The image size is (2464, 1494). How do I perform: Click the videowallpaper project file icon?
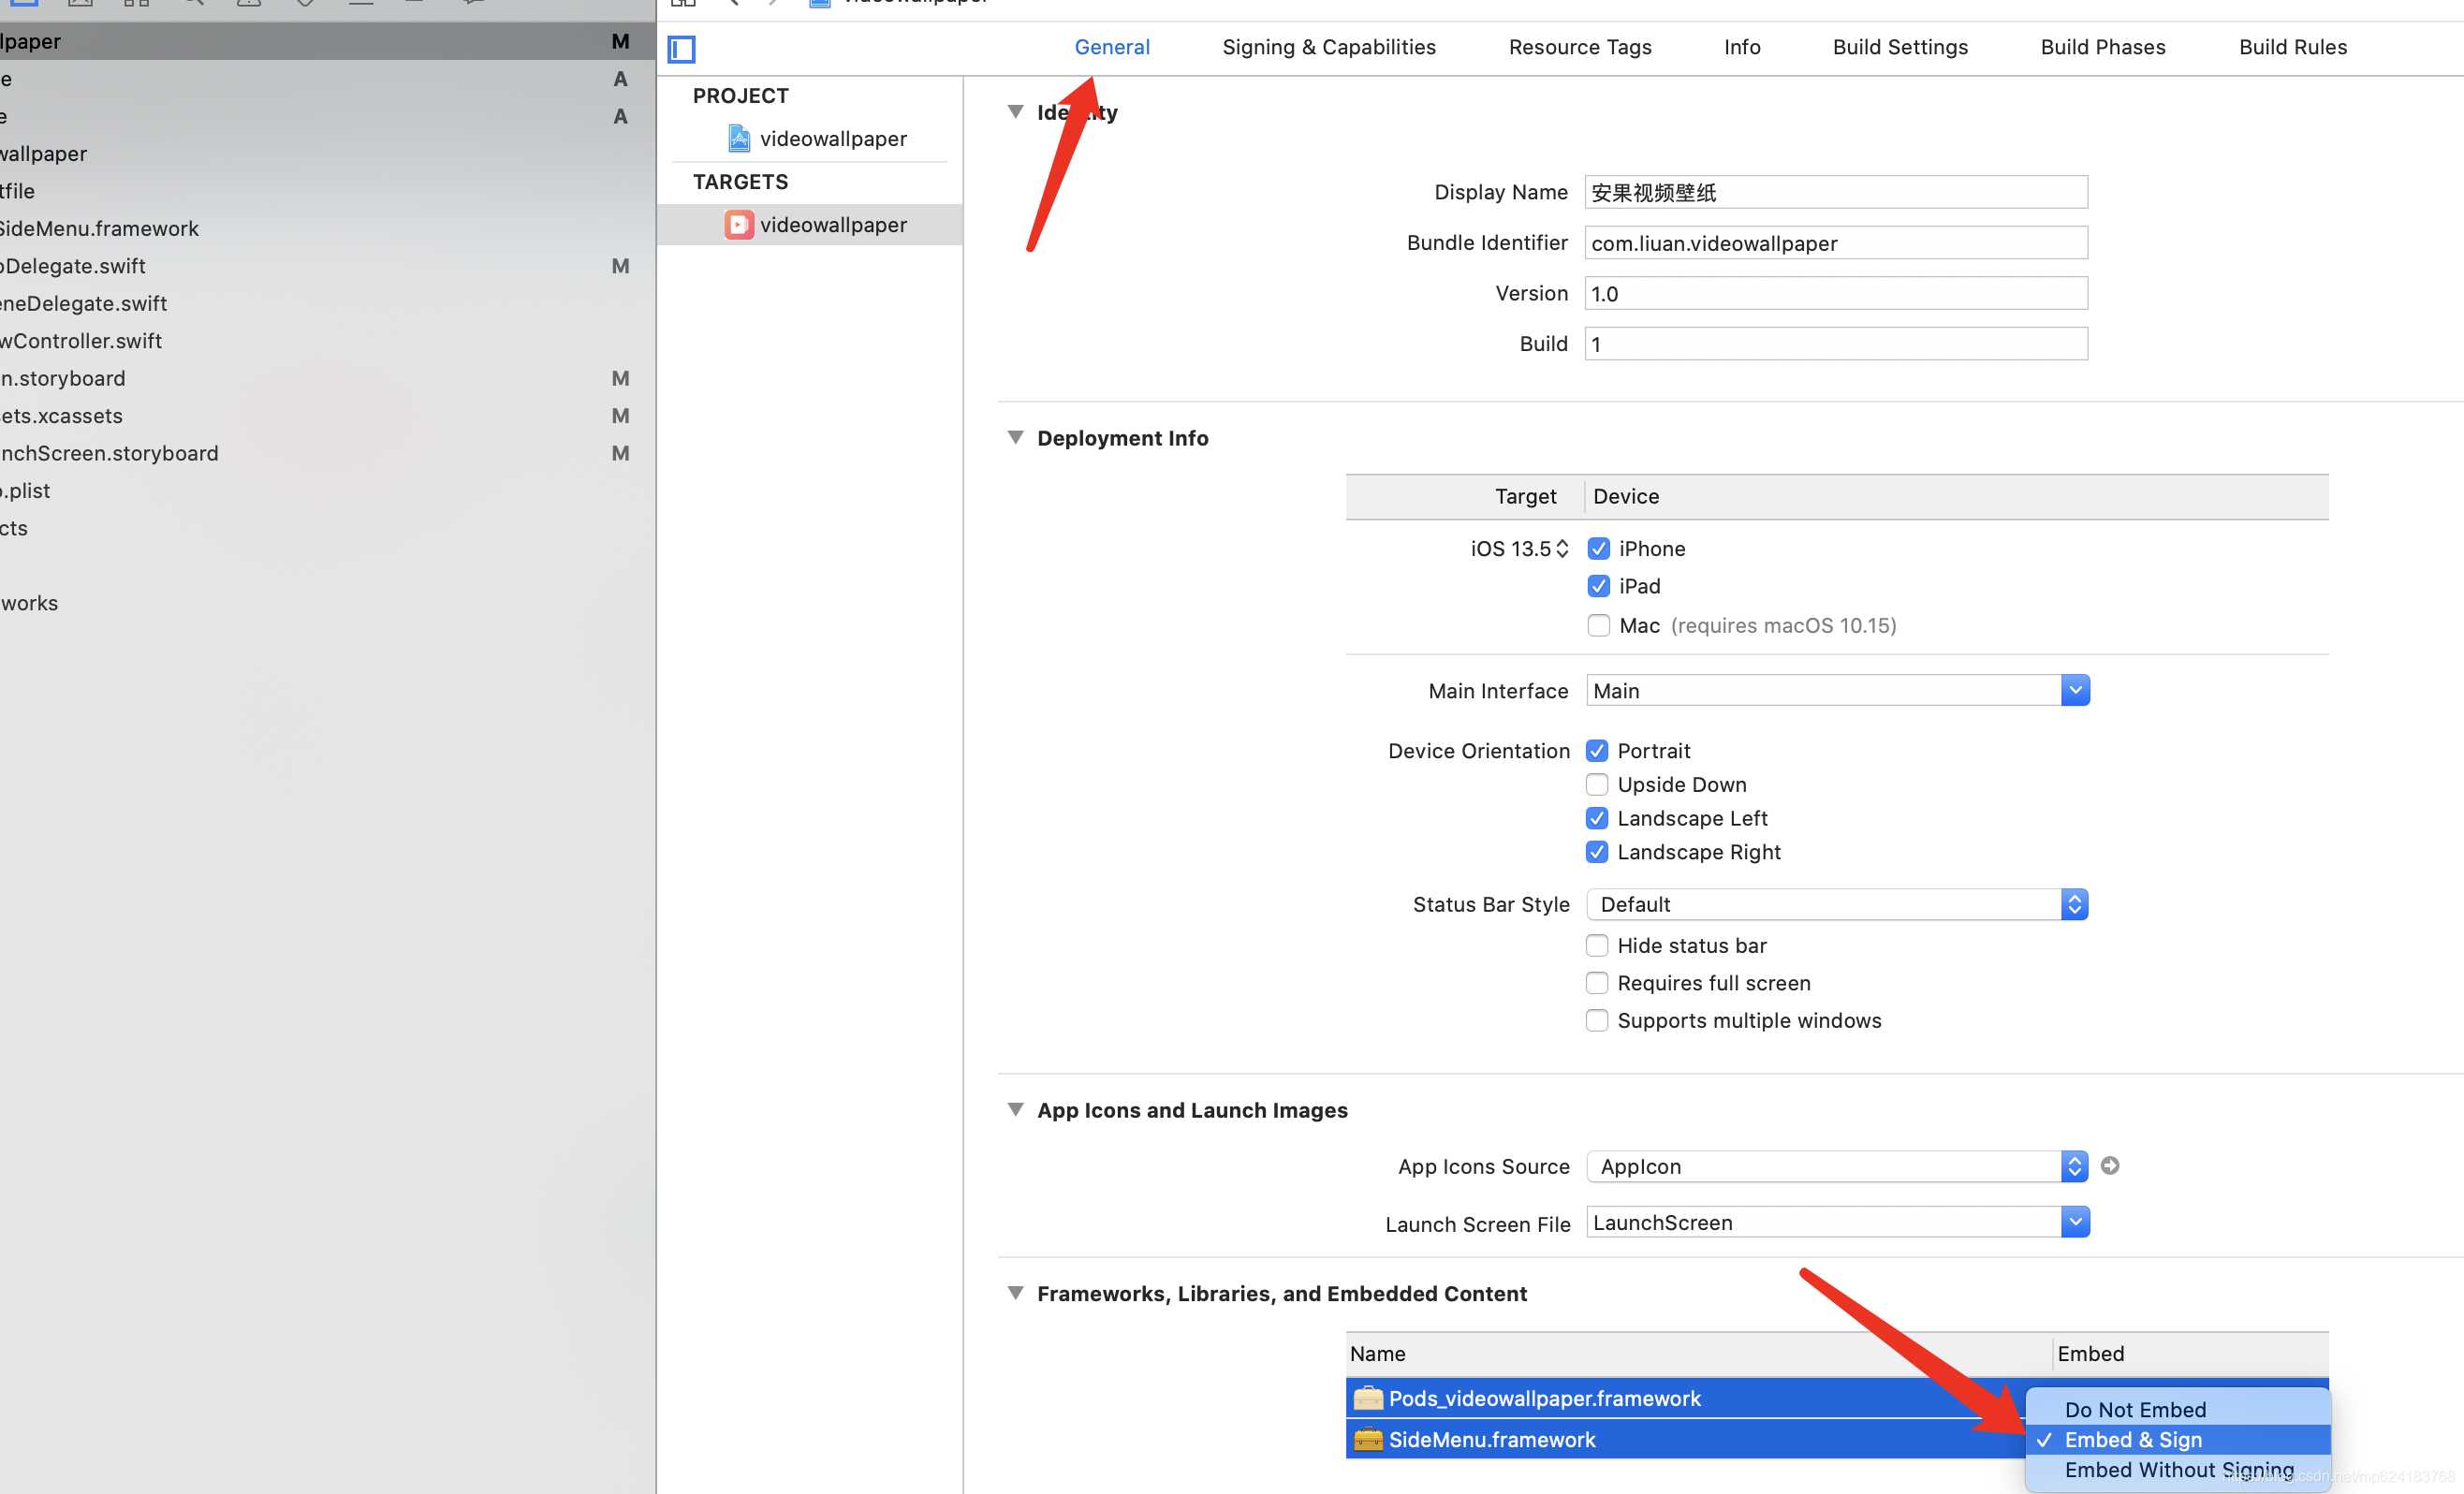(739, 138)
